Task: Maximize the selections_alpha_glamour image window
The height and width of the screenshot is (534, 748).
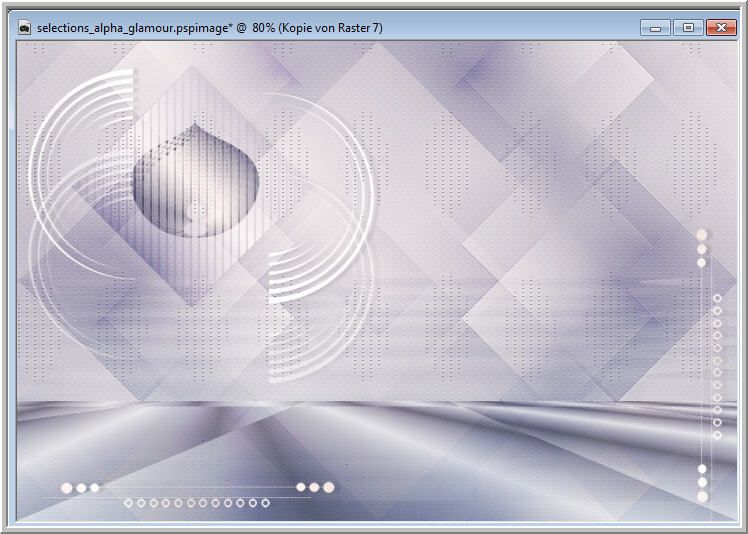Action: point(688,28)
